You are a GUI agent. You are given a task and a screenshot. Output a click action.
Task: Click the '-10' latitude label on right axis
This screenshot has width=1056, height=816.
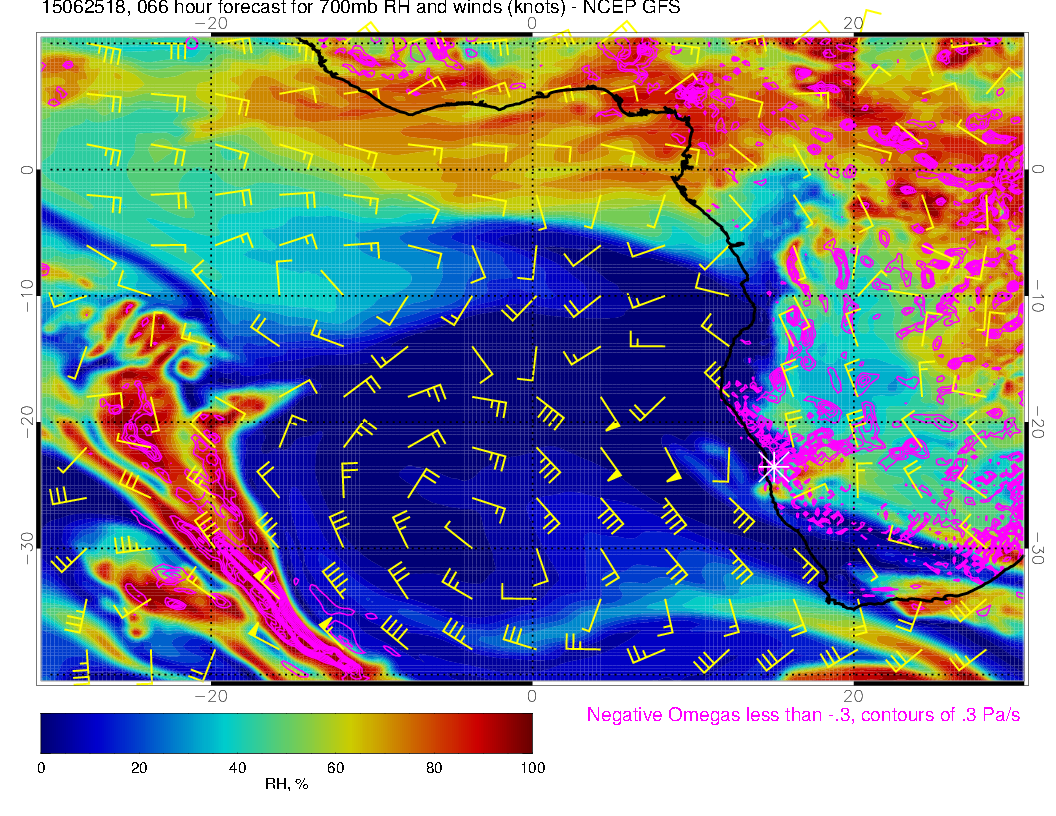tap(1038, 296)
